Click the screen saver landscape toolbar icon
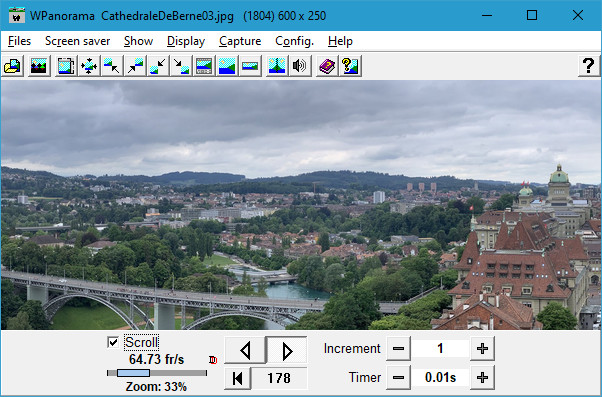The width and height of the screenshot is (602, 397). point(39,66)
